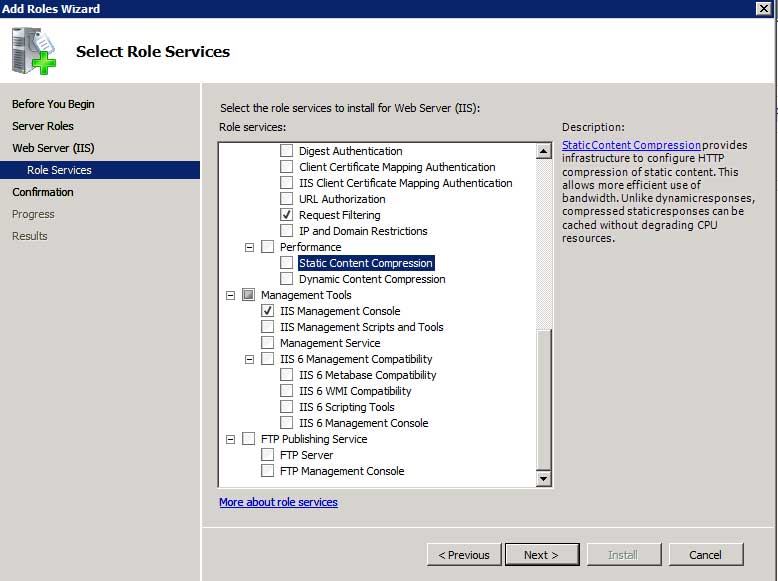778x581 pixels.
Task: Enable the FTP Server checkbox
Action: pyautogui.click(x=267, y=454)
